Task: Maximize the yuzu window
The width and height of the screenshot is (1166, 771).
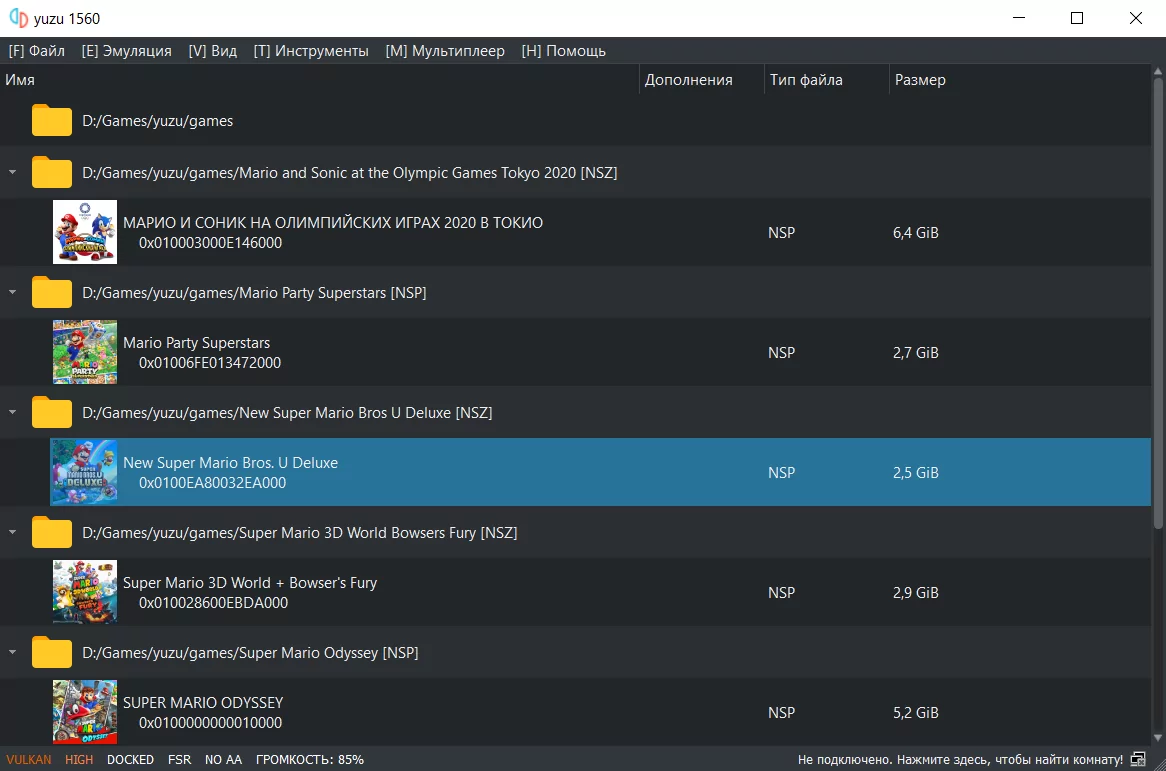Action: (x=1077, y=18)
